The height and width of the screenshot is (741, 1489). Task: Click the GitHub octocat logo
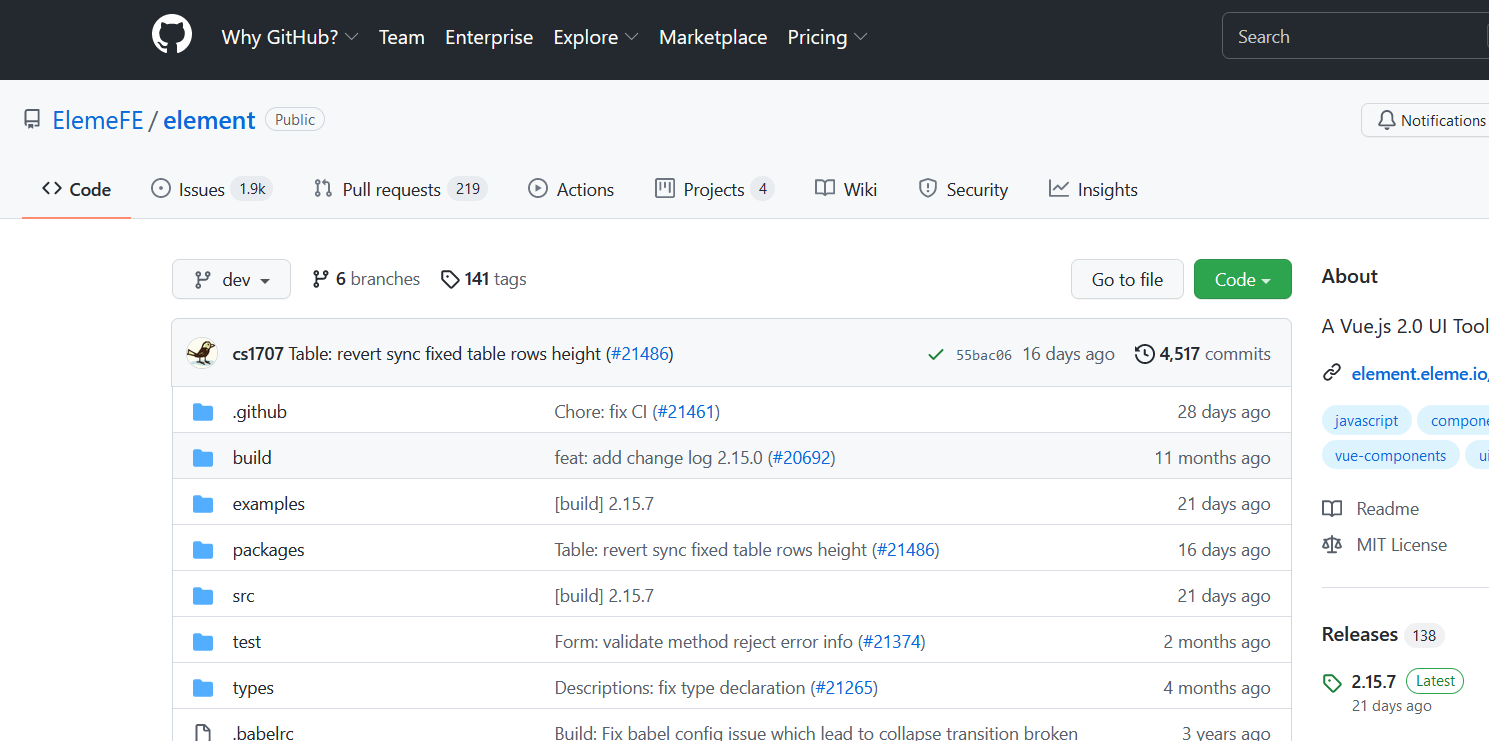click(x=171, y=36)
